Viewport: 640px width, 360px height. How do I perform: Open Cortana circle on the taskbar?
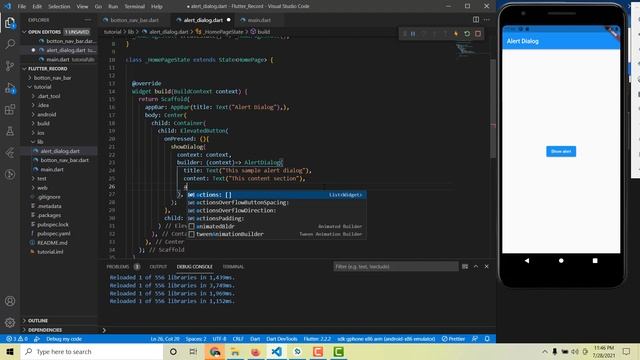[x=173, y=351]
